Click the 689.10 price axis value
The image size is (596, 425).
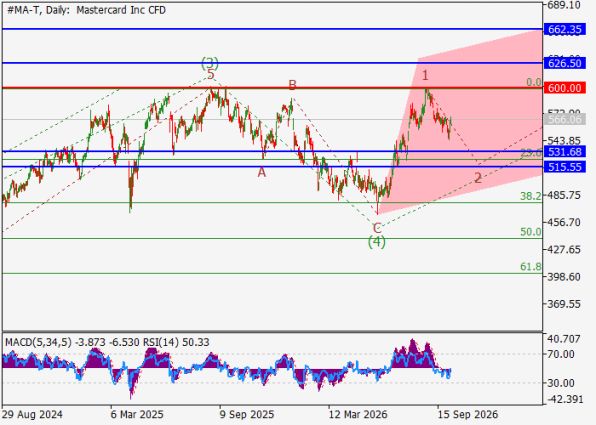click(564, 5)
